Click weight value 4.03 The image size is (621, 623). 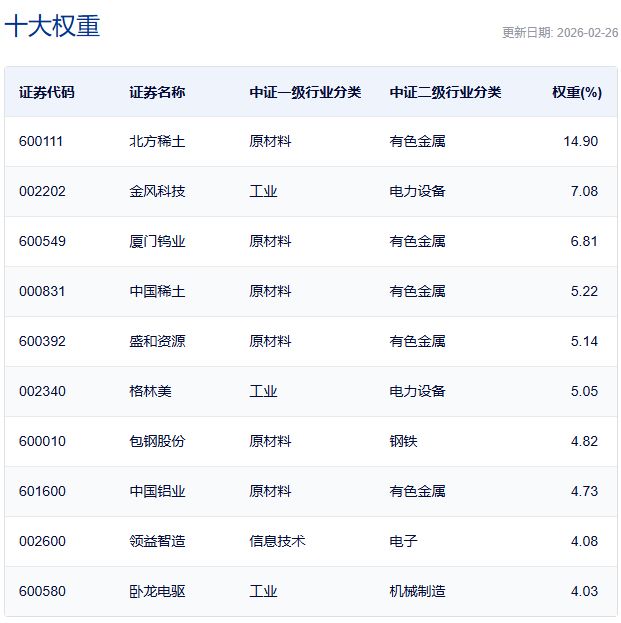584,591
